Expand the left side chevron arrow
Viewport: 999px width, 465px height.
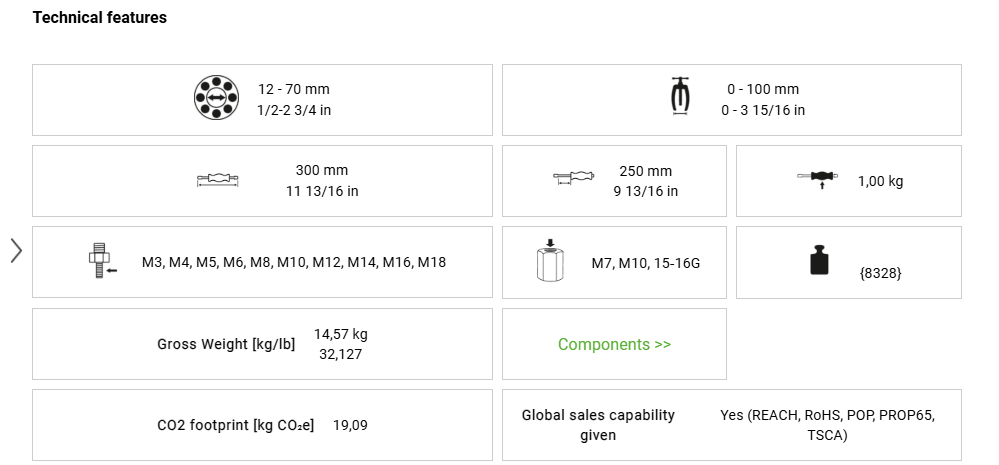point(16,250)
